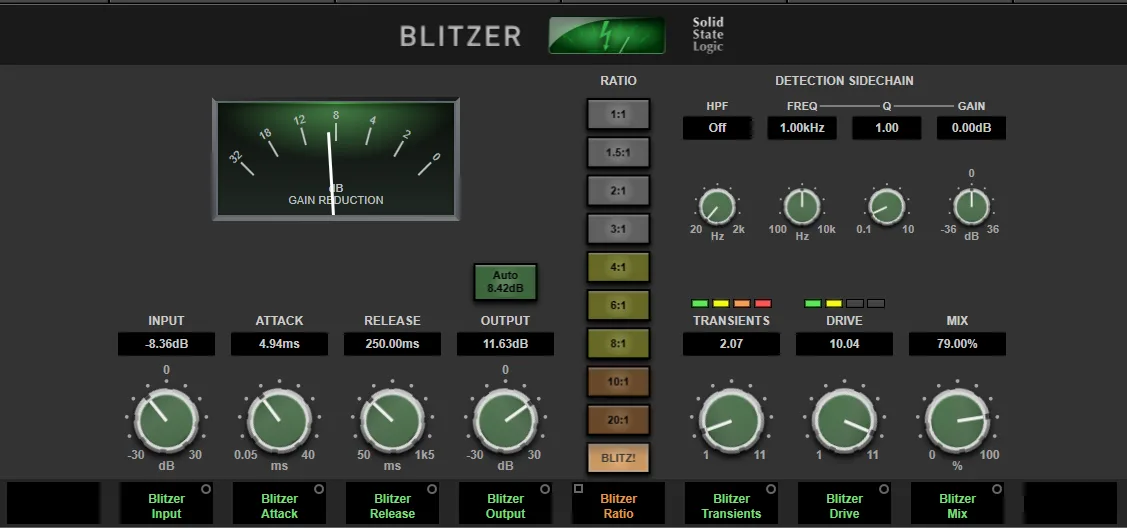
Task: Click the orange Blitzer Ratio parameter slot
Action: [x=618, y=503]
